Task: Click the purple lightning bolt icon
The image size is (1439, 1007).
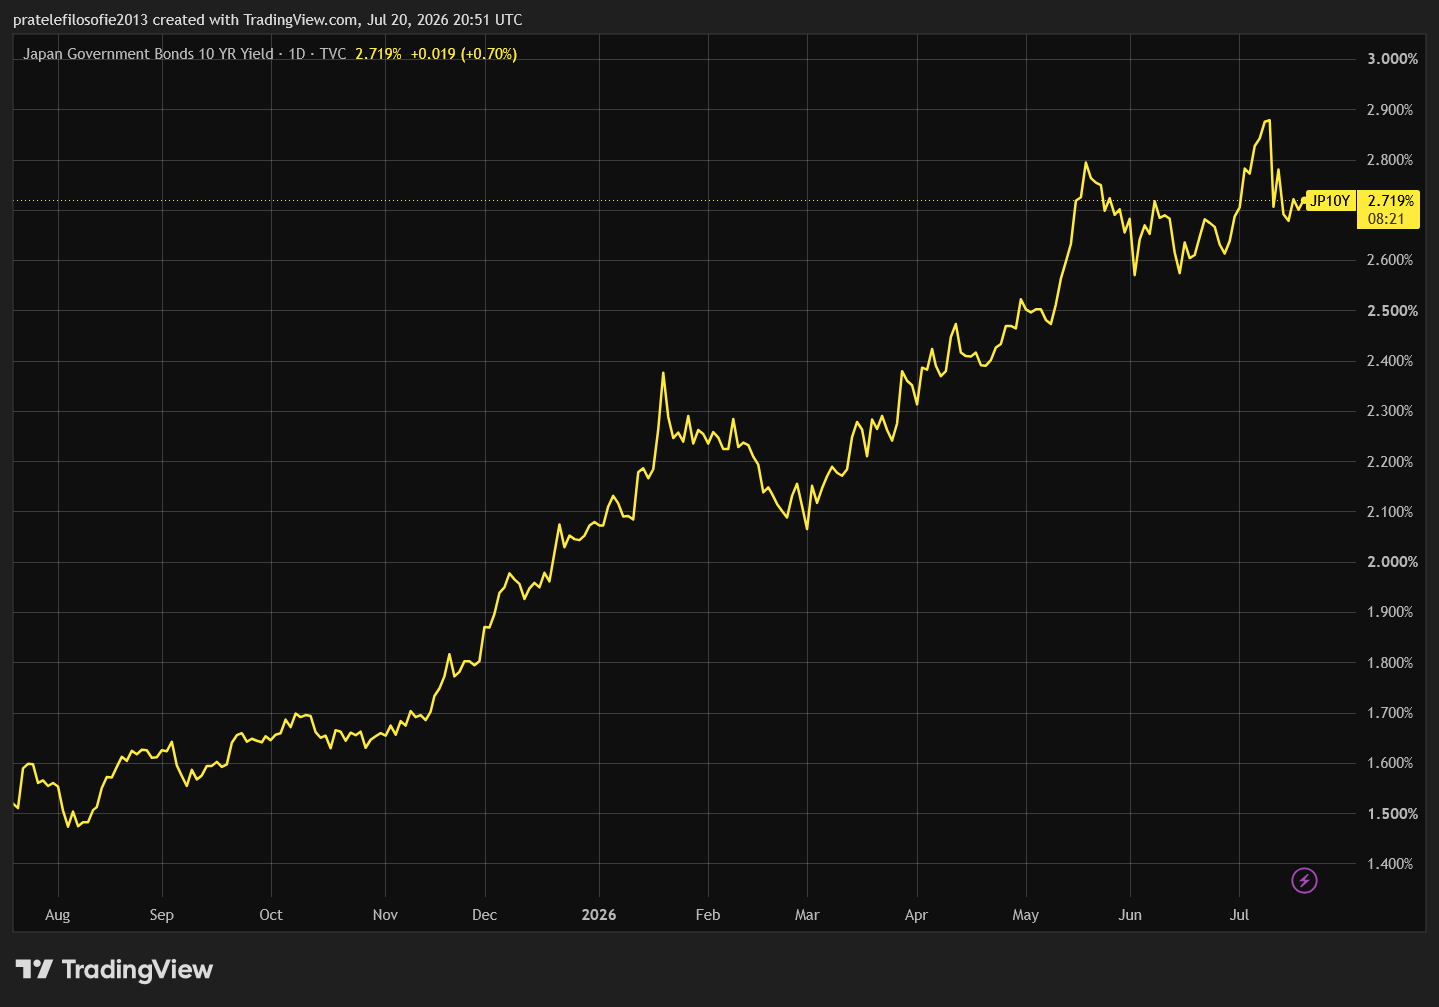Action: pyautogui.click(x=1304, y=880)
